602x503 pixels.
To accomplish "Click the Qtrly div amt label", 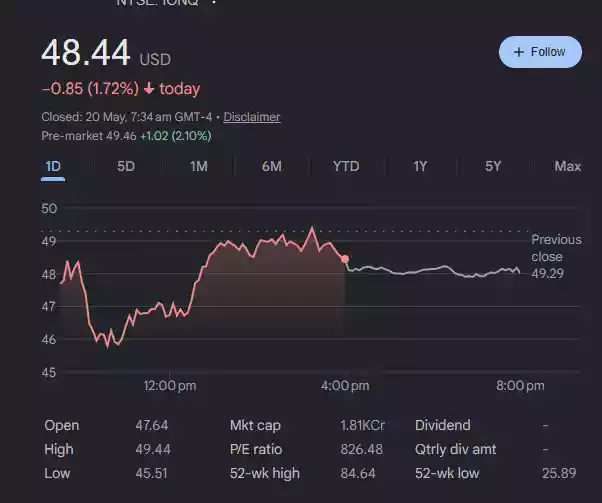I will click(x=455, y=449).
